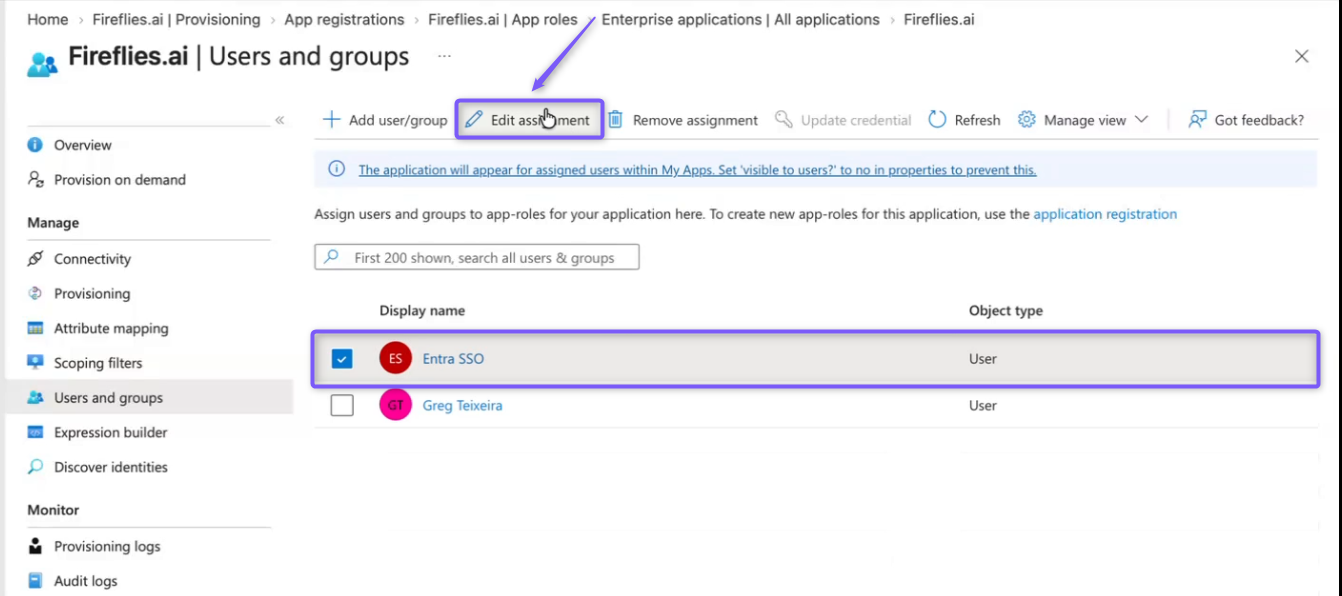Viewport: 1342px width, 596px height.
Task: Click the Remove assignment trash icon
Action: click(616, 120)
